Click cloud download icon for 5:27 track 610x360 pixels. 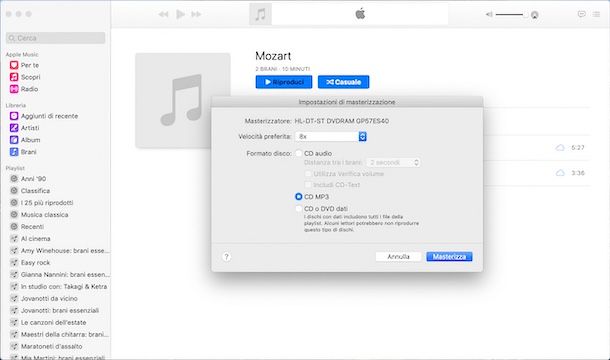pos(560,148)
